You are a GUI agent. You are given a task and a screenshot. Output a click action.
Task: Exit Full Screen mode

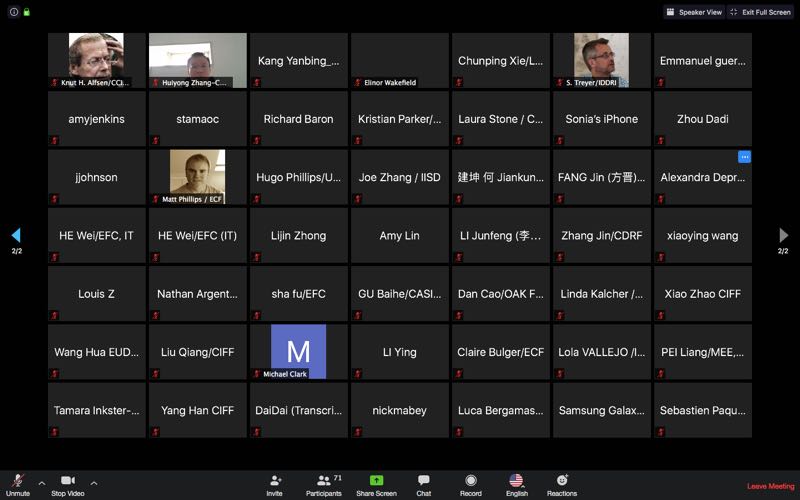coord(761,12)
